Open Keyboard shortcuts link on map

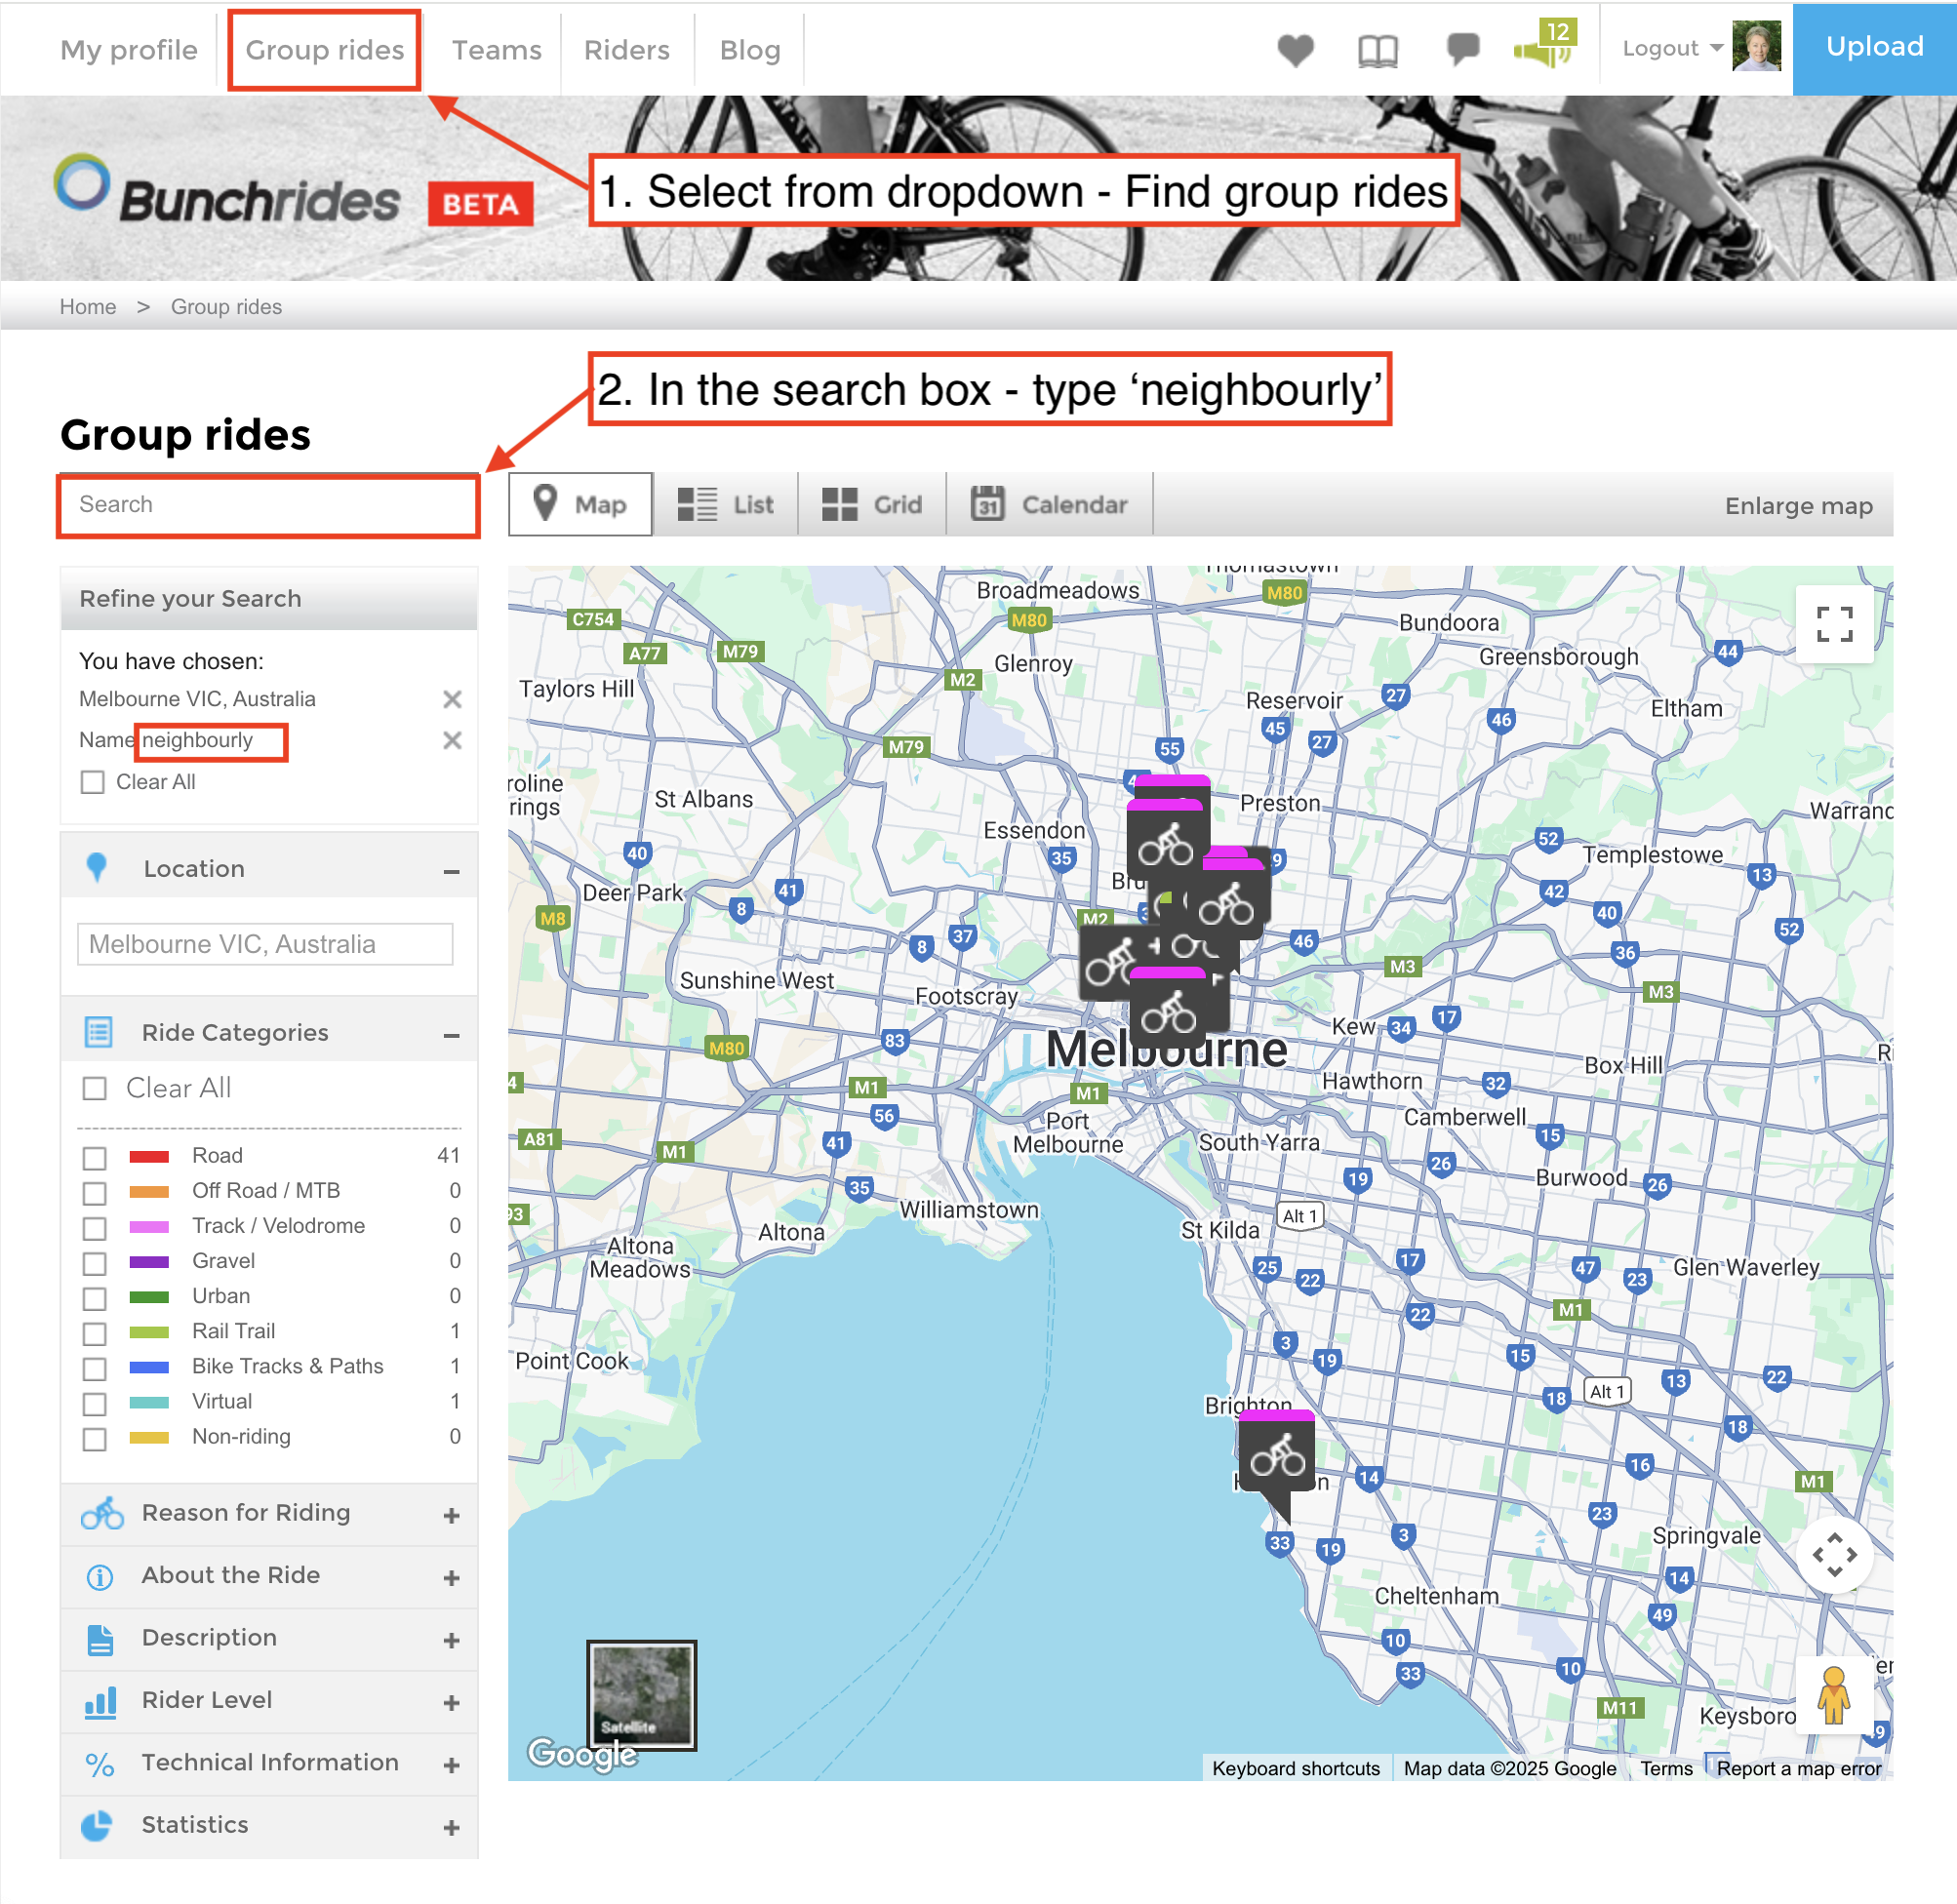(1296, 1768)
